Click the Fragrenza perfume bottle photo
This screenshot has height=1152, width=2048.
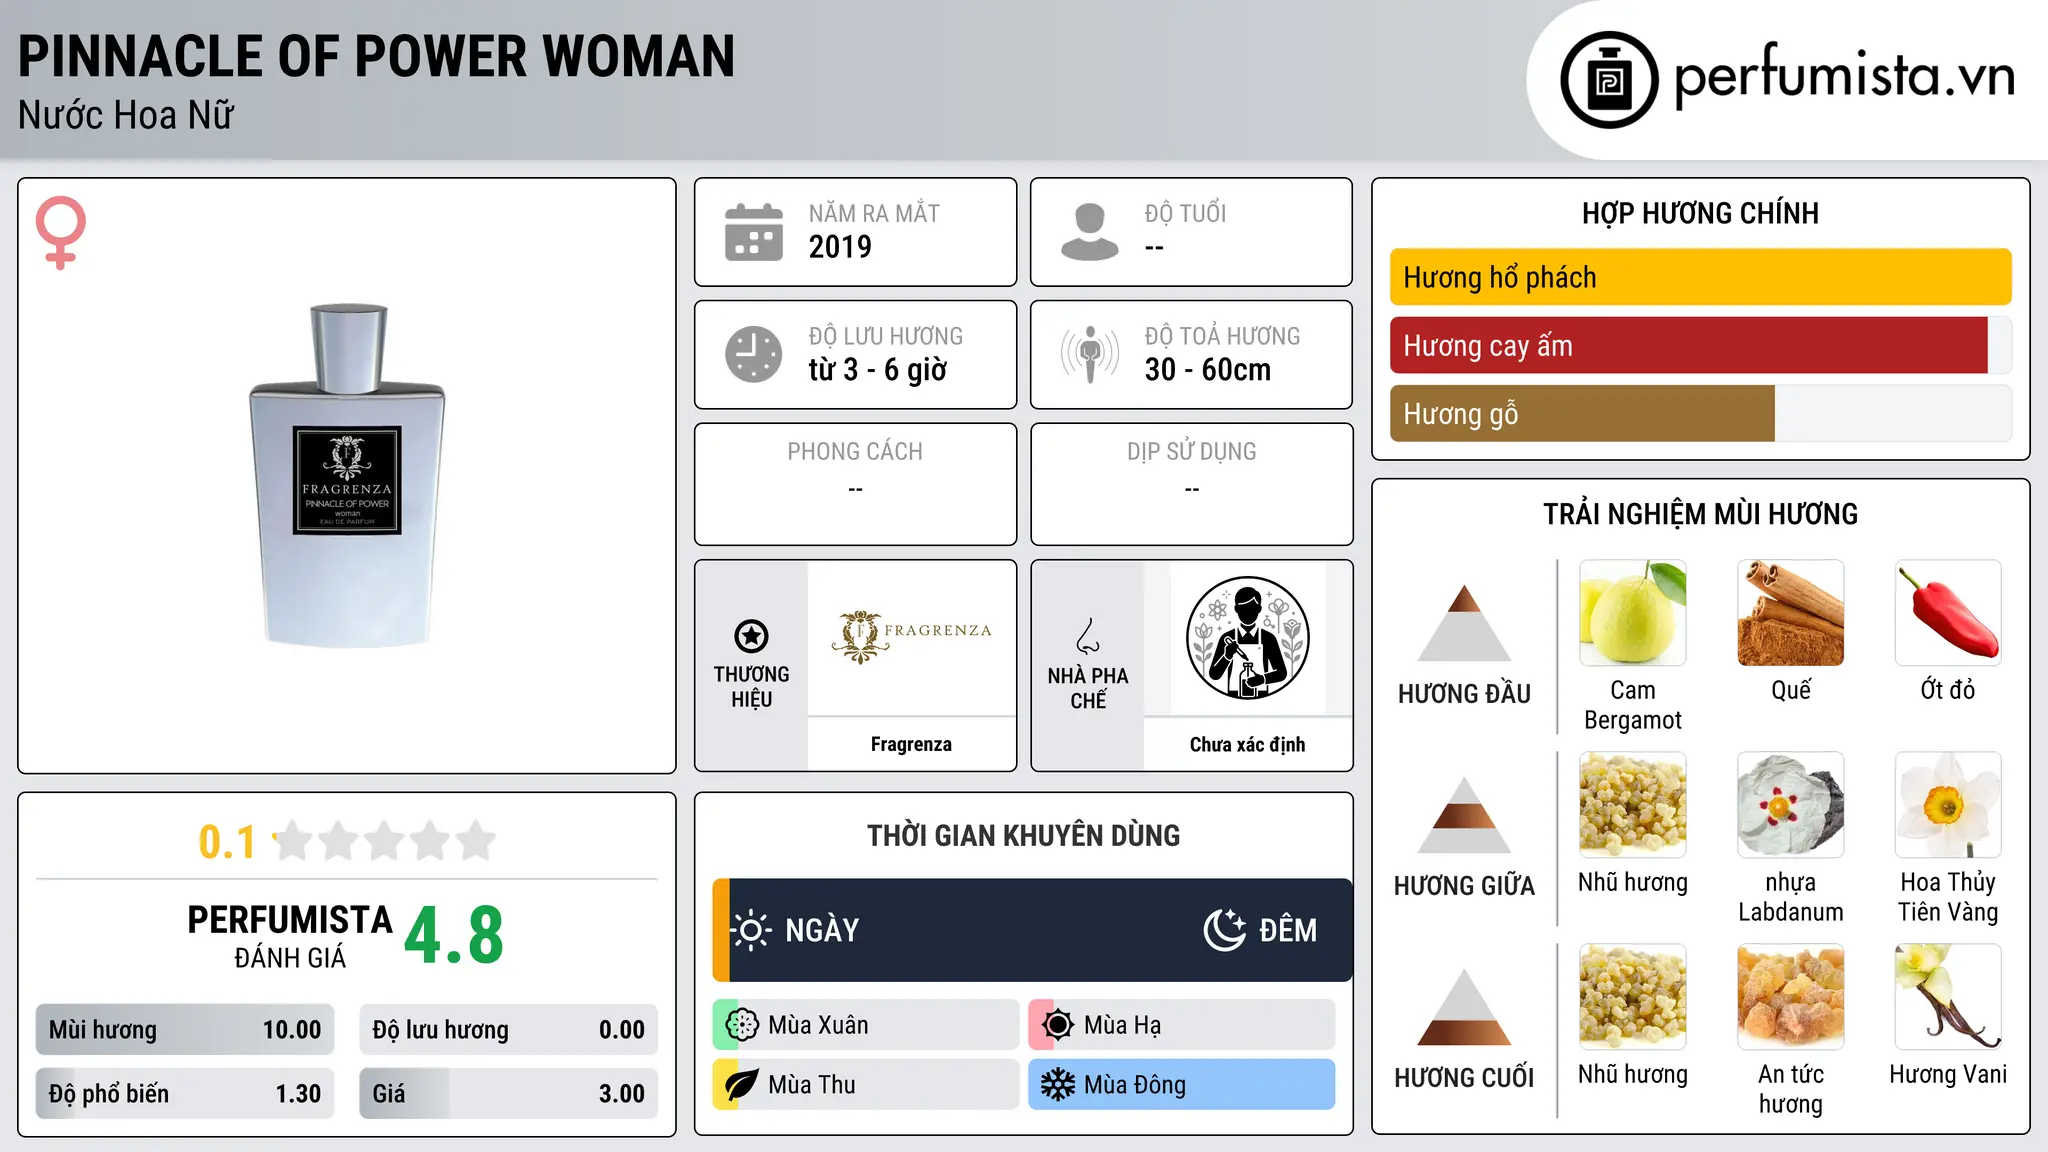(347, 475)
